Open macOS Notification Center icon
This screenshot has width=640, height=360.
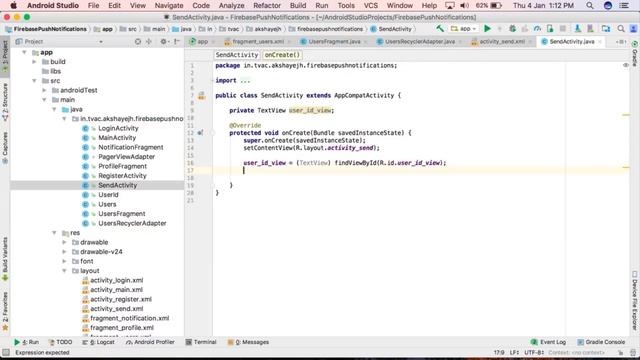[x=624, y=5]
